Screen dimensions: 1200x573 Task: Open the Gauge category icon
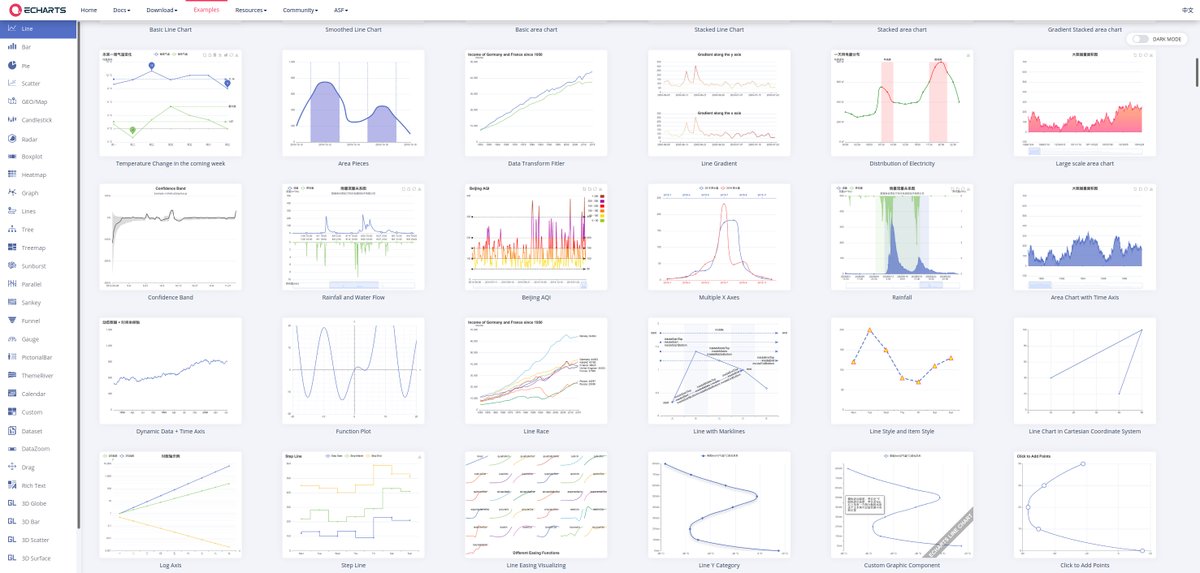(x=10, y=338)
